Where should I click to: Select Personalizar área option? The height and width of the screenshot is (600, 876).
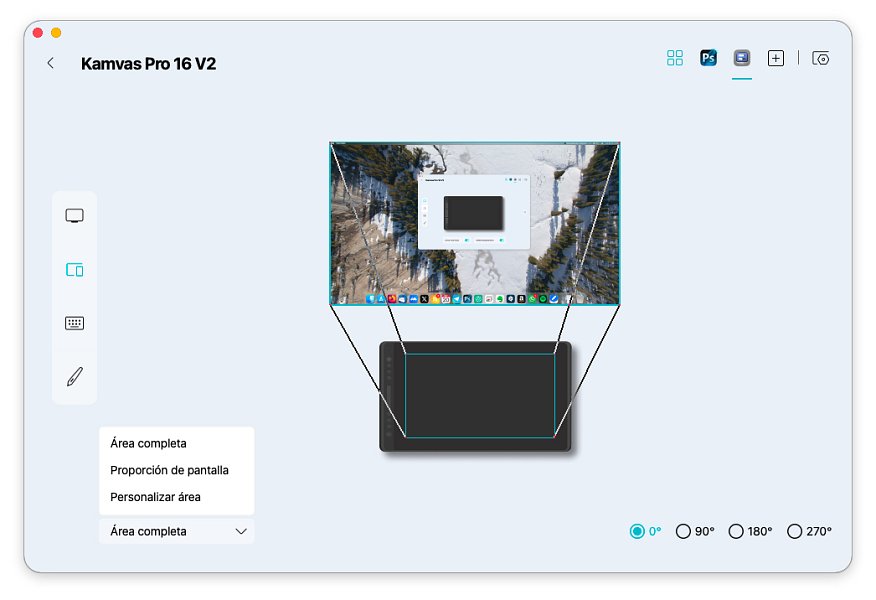pos(155,497)
